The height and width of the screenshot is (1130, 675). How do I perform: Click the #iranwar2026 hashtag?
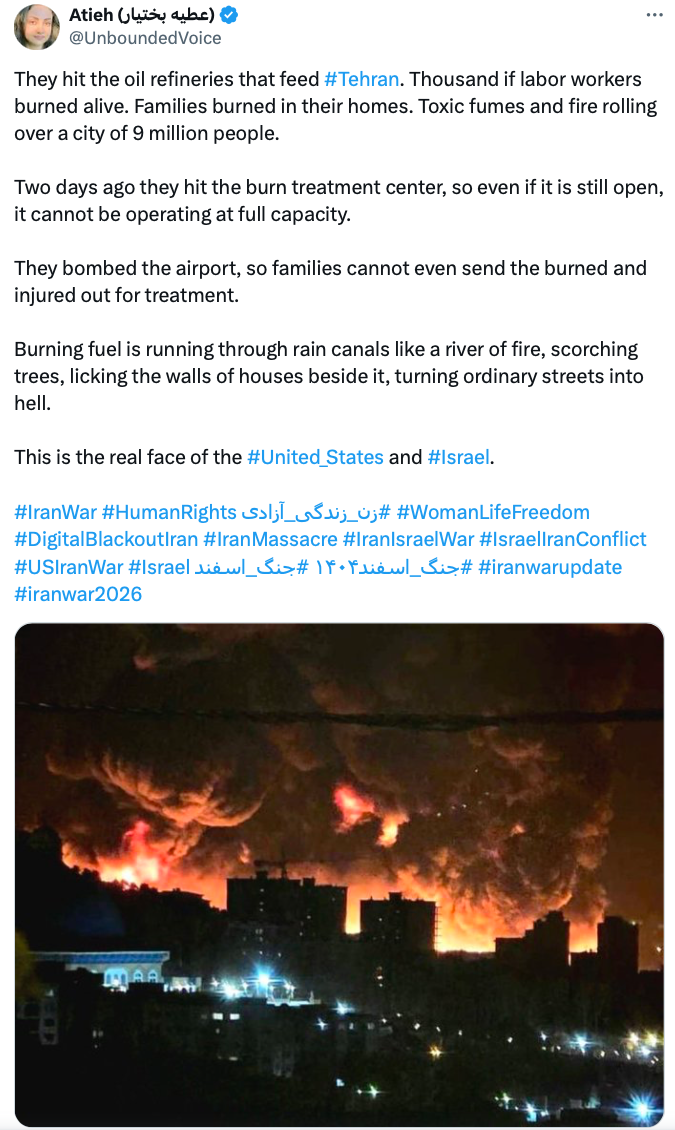pos(78,594)
